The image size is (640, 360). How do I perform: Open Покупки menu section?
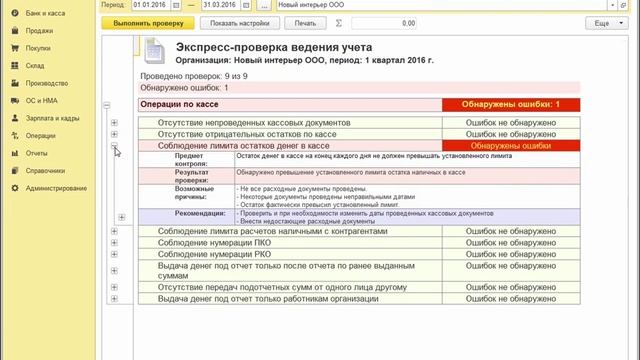(38, 48)
